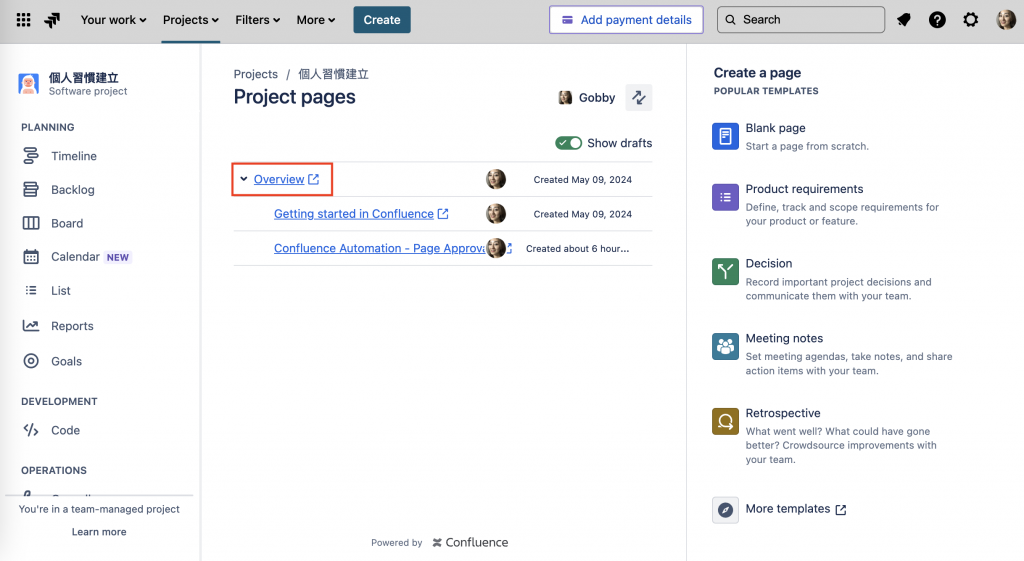Click the project avatar for 個人習慣建立
Viewport: 1024px width, 561px height.
[28, 84]
